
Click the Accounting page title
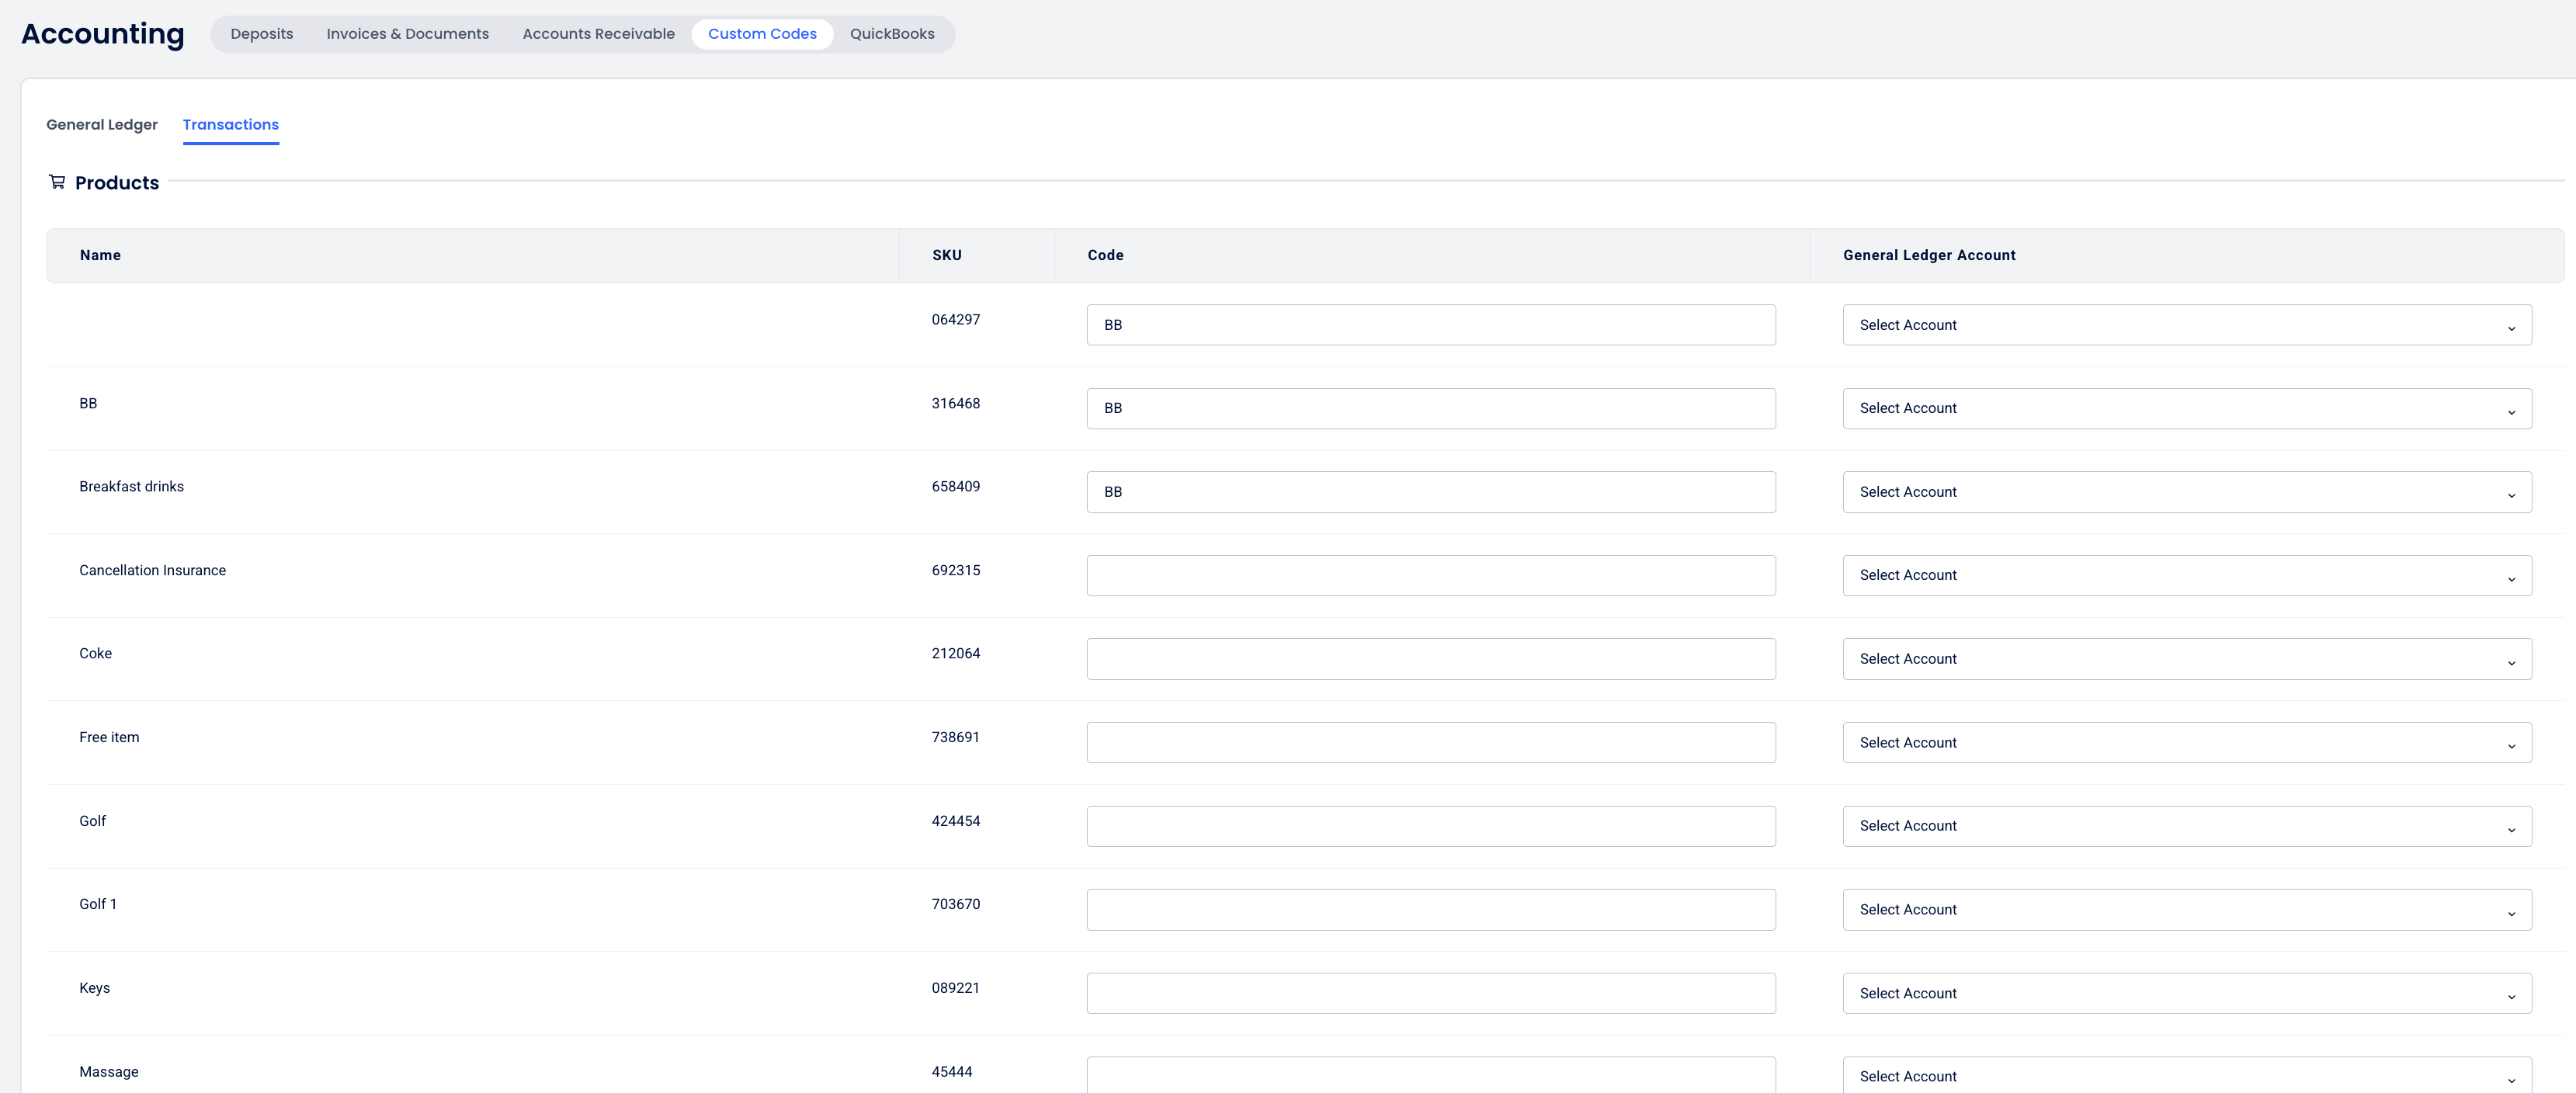tap(103, 34)
